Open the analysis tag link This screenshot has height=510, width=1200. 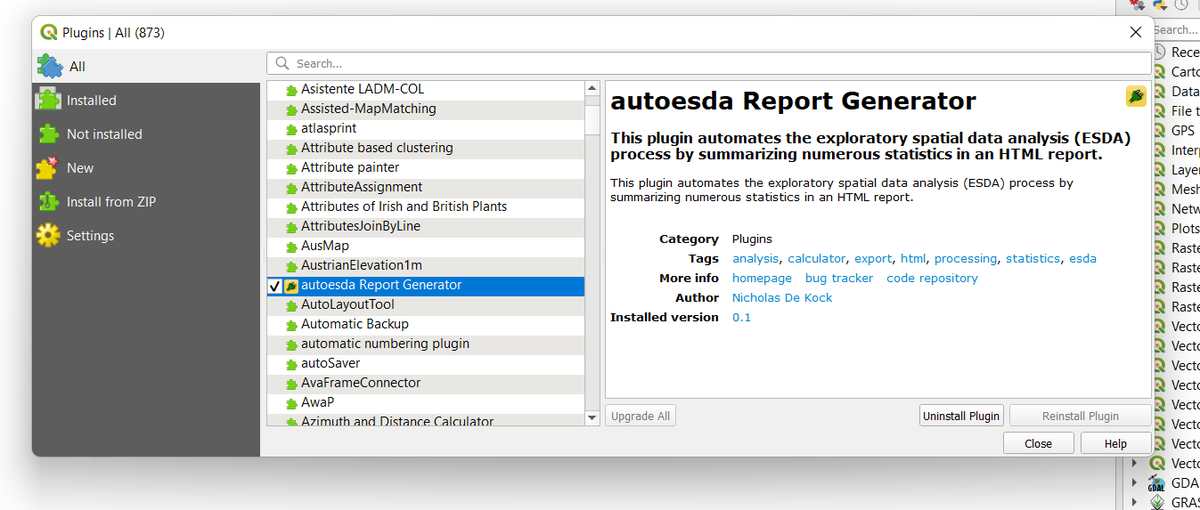point(755,259)
